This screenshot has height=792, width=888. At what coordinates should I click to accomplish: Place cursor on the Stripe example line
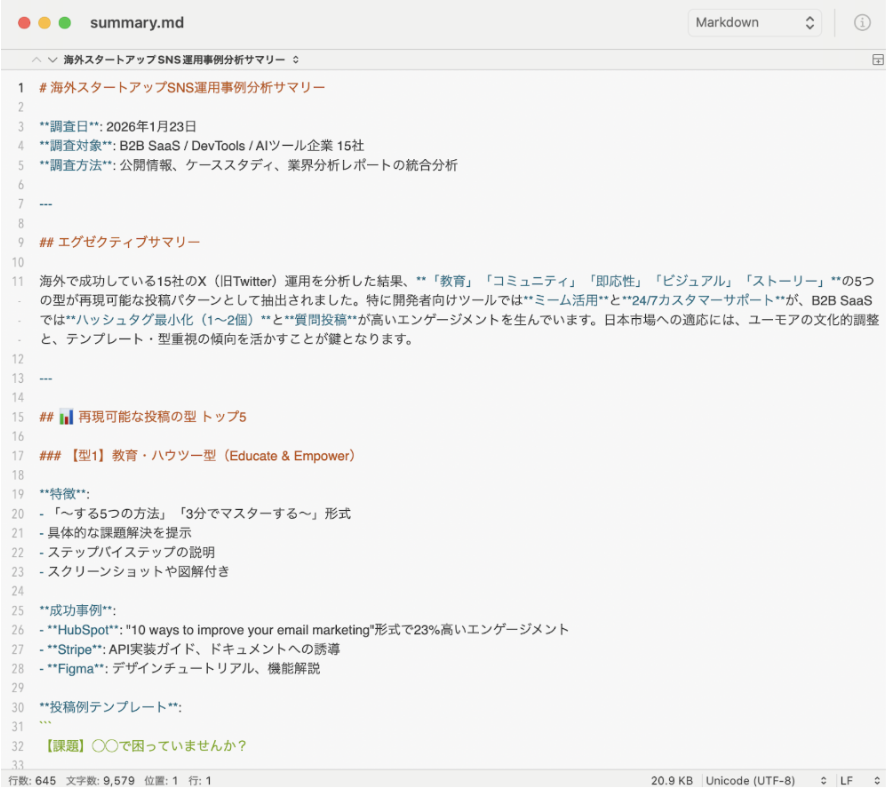pyautogui.click(x=200, y=650)
